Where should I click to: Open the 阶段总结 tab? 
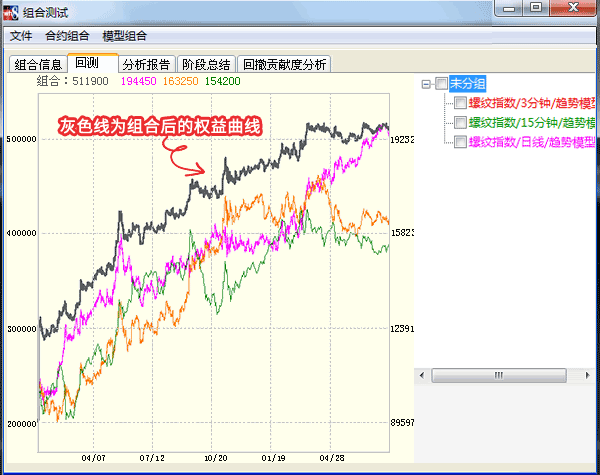(208, 65)
